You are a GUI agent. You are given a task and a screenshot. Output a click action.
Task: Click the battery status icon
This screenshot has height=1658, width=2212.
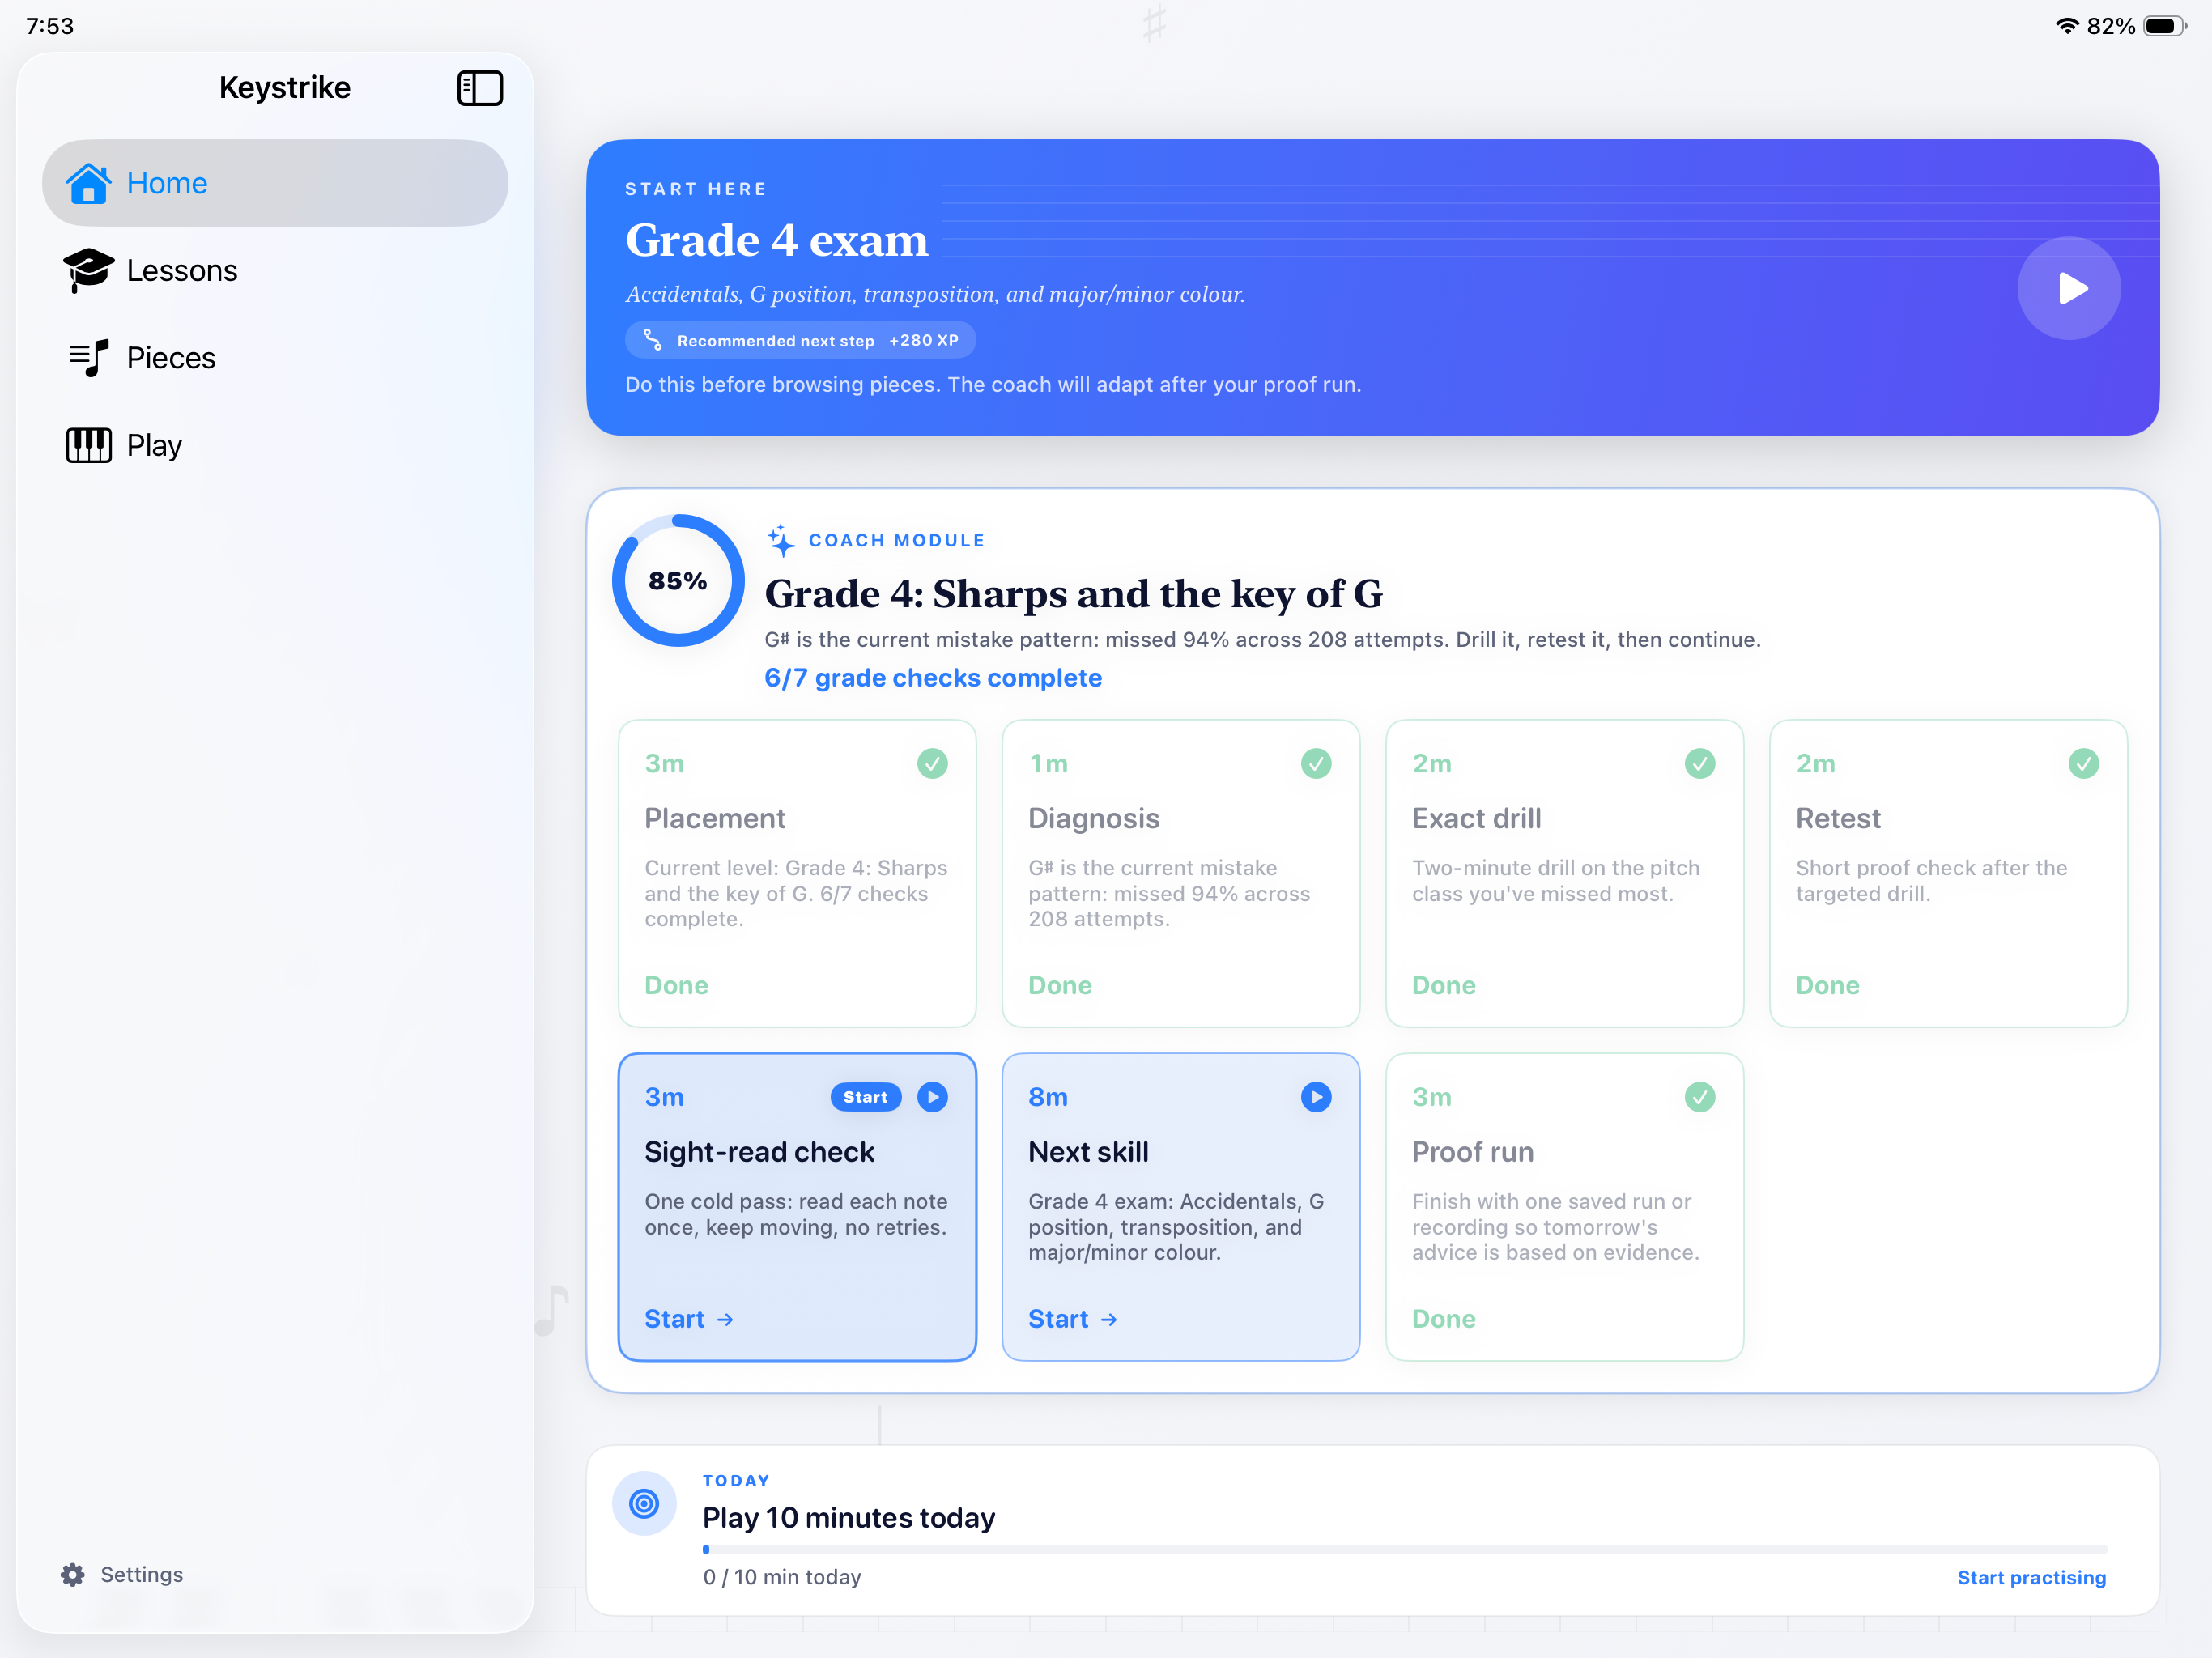pos(2165,26)
